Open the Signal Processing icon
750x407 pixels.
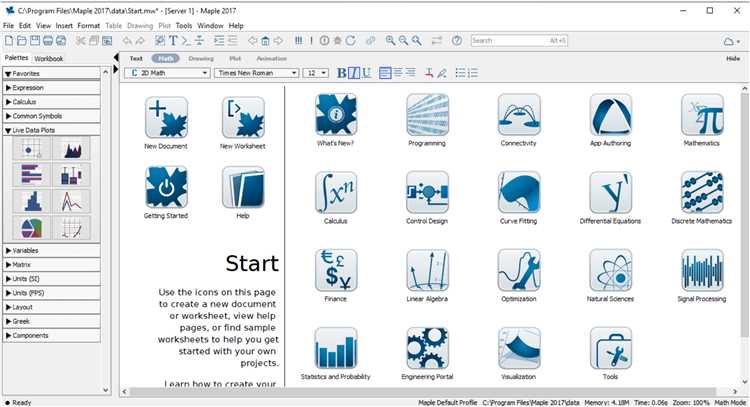tap(702, 270)
